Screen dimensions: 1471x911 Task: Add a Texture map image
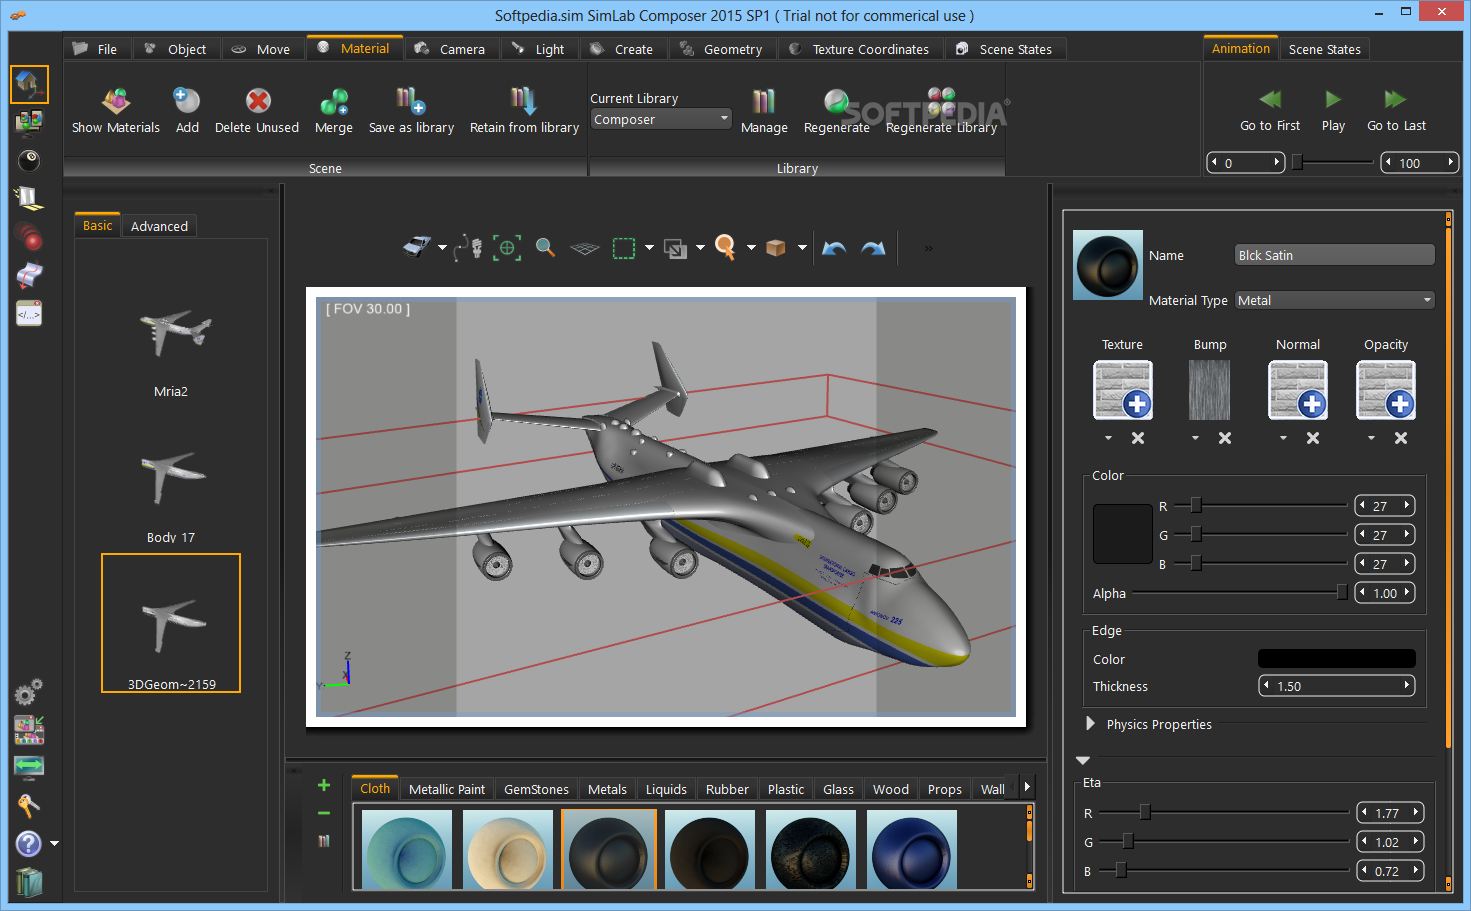(x=1123, y=390)
